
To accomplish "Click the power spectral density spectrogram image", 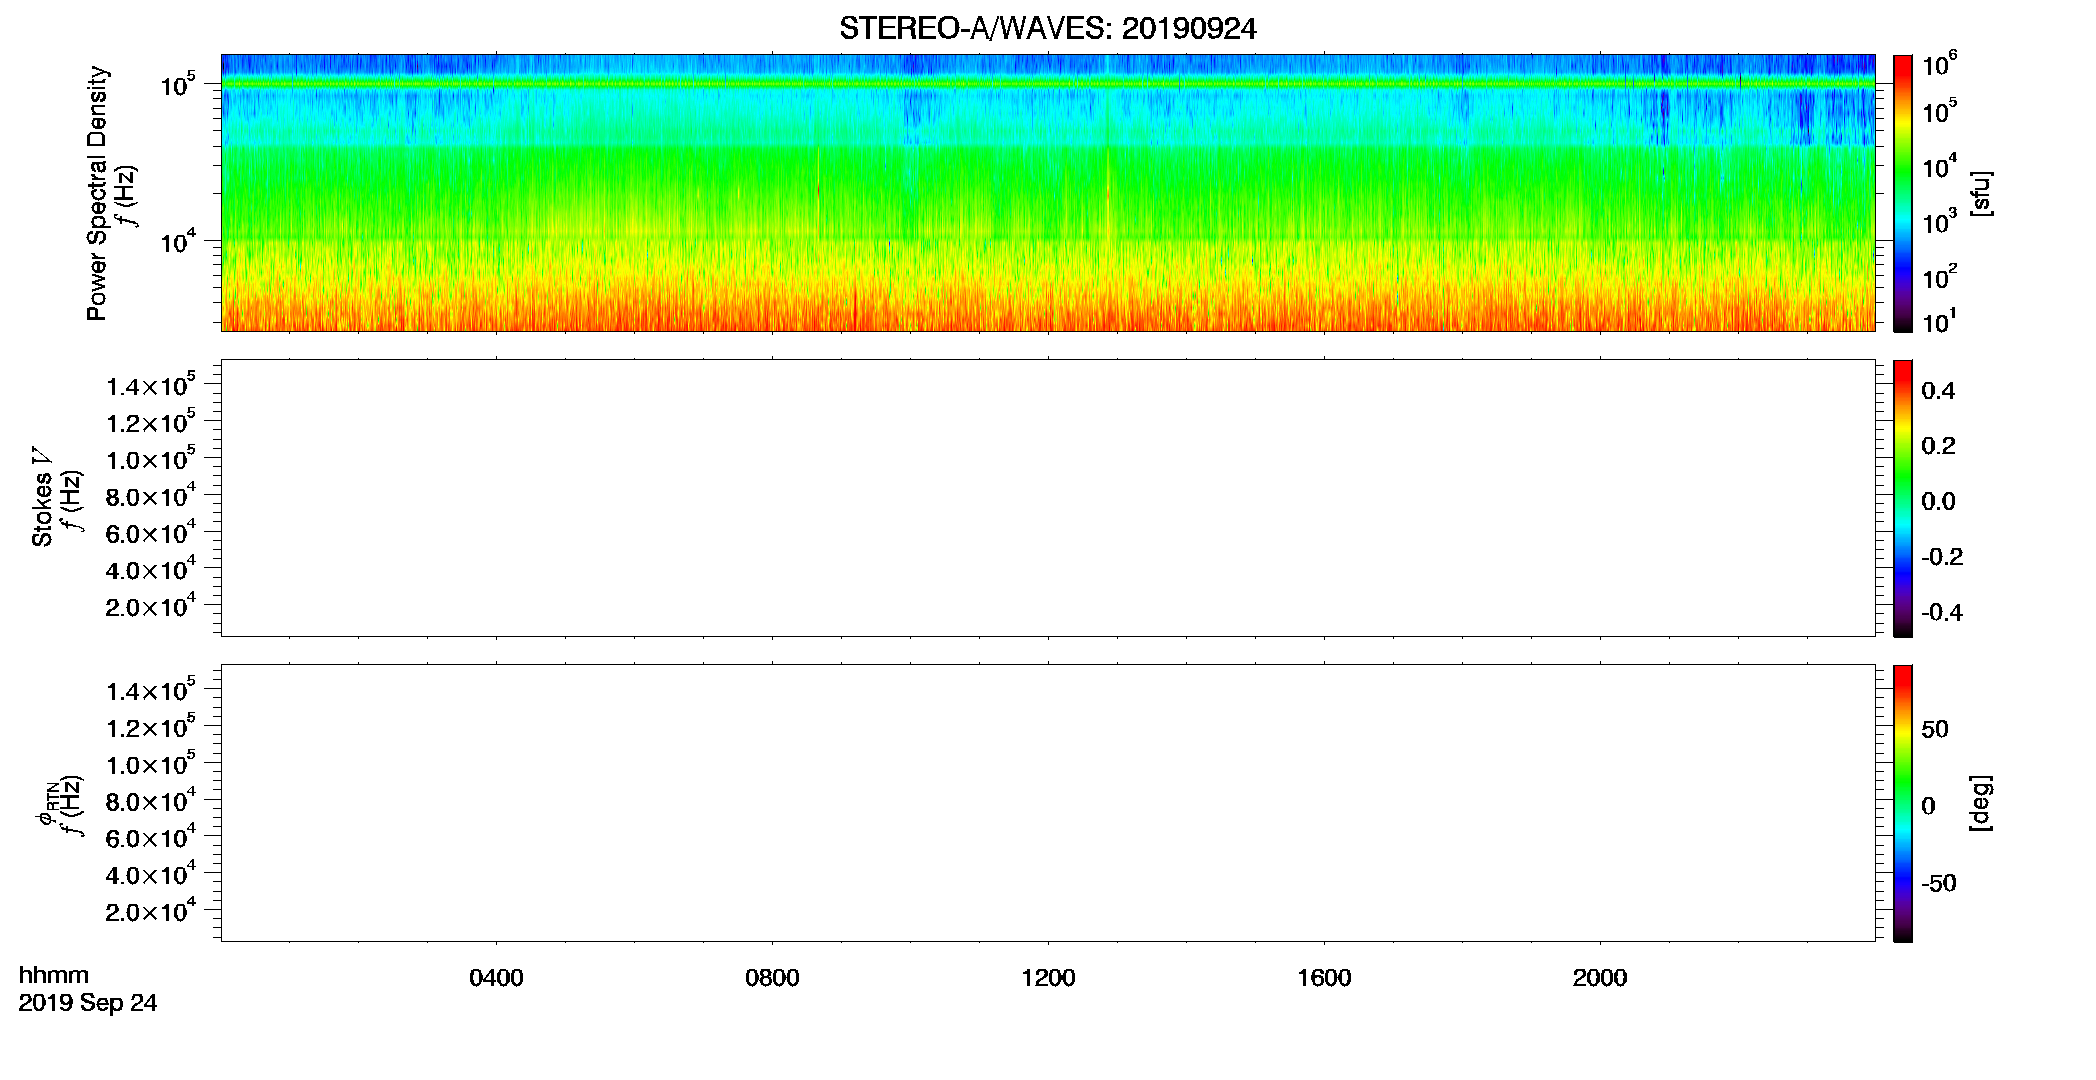I will coord(1047,192).
